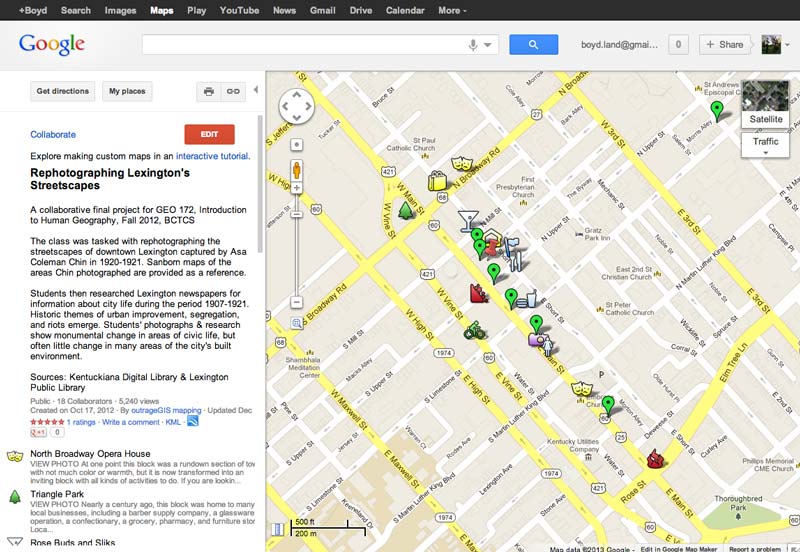Image resolution: width=800 pixels, height=552 pixels.
Task: Open the interactive tutorial link
Action: [212, 156]
